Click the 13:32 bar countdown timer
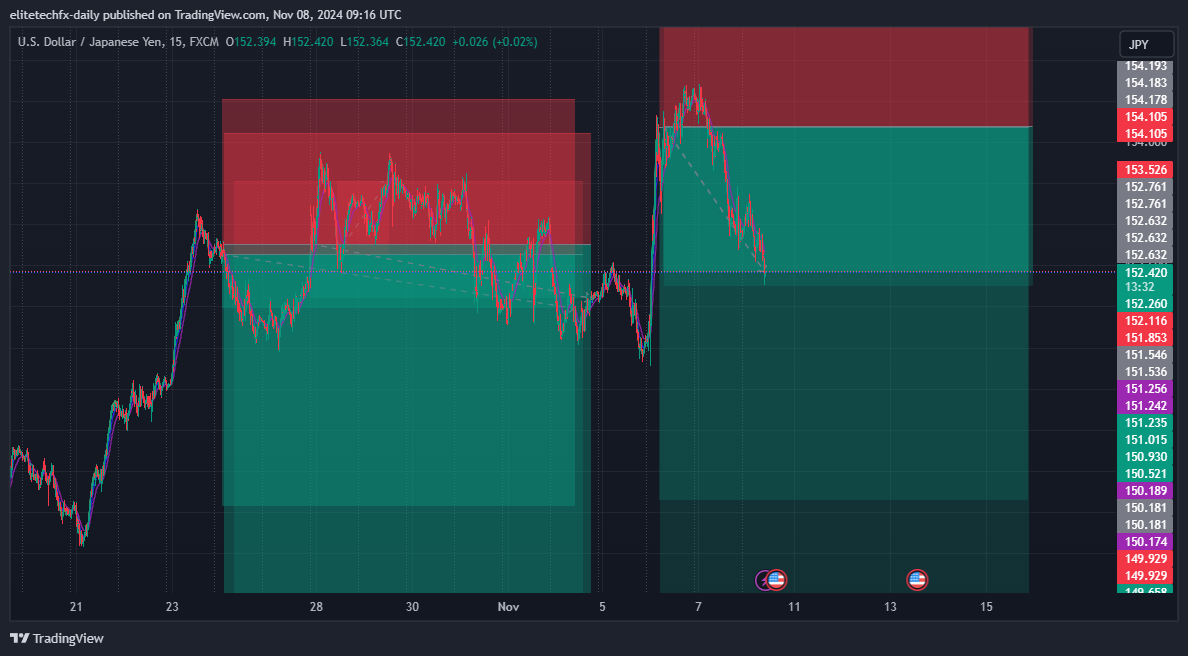The image size is (1188, 656). click(1140, 287)
